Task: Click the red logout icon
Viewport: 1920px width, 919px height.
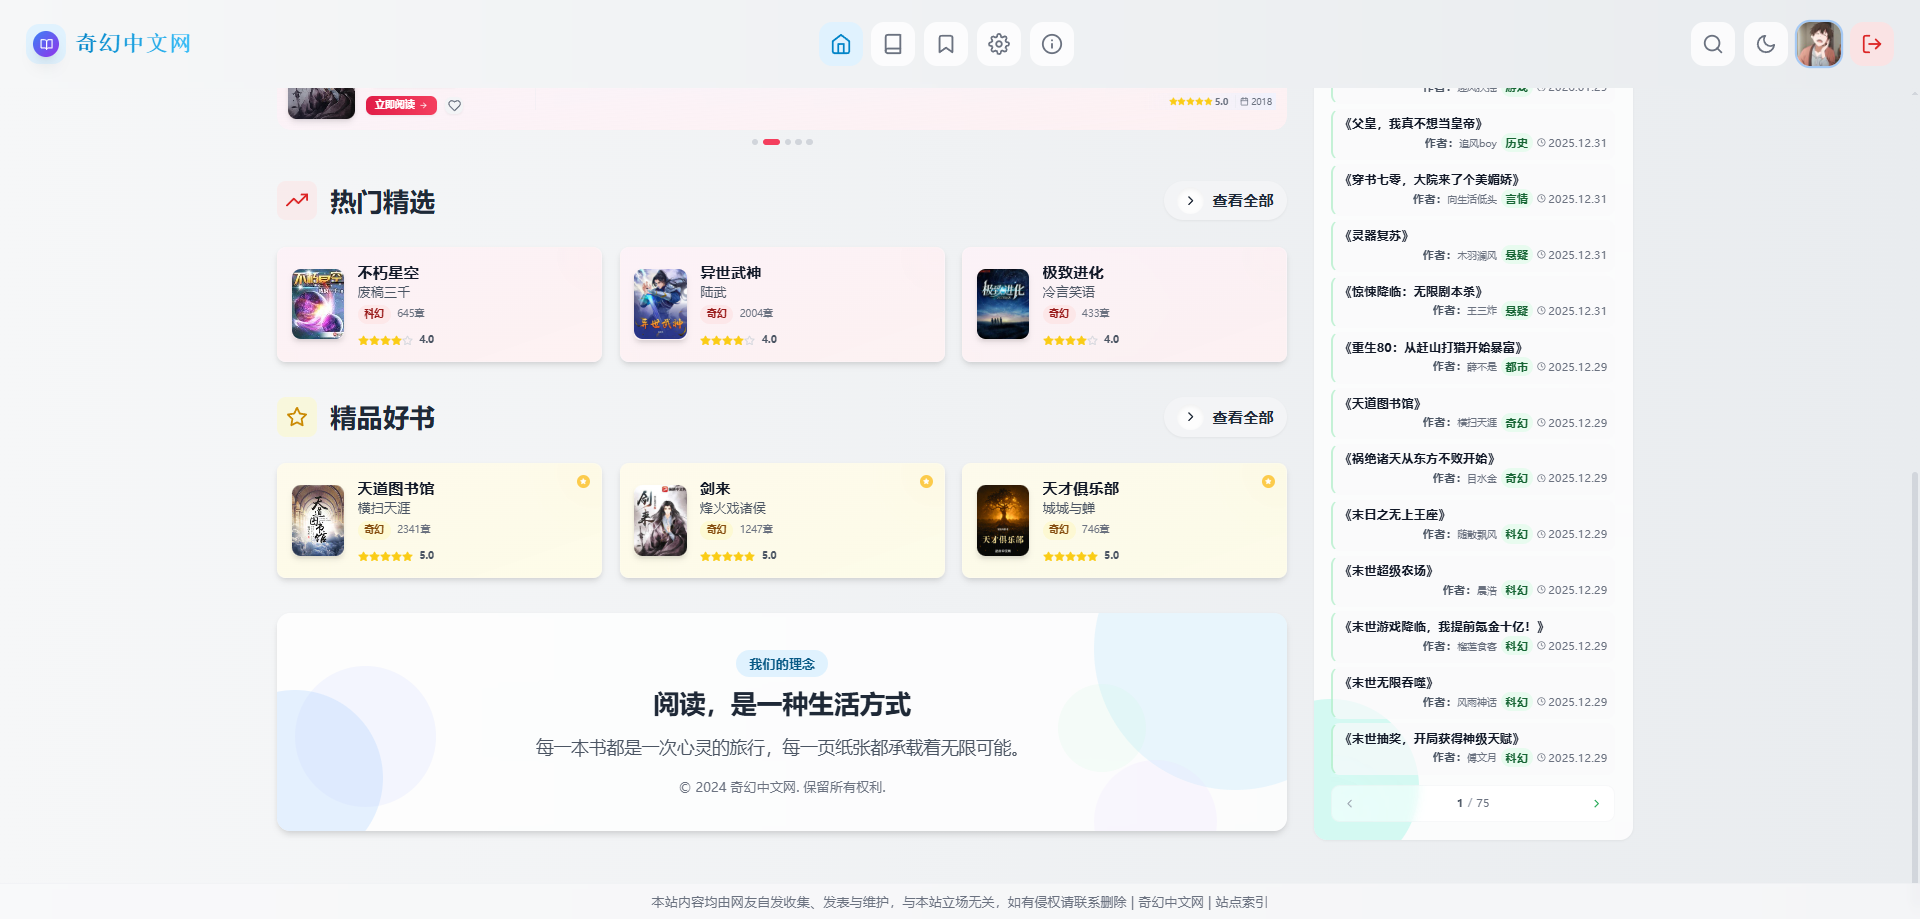Action: click(x=1872, y=44)
